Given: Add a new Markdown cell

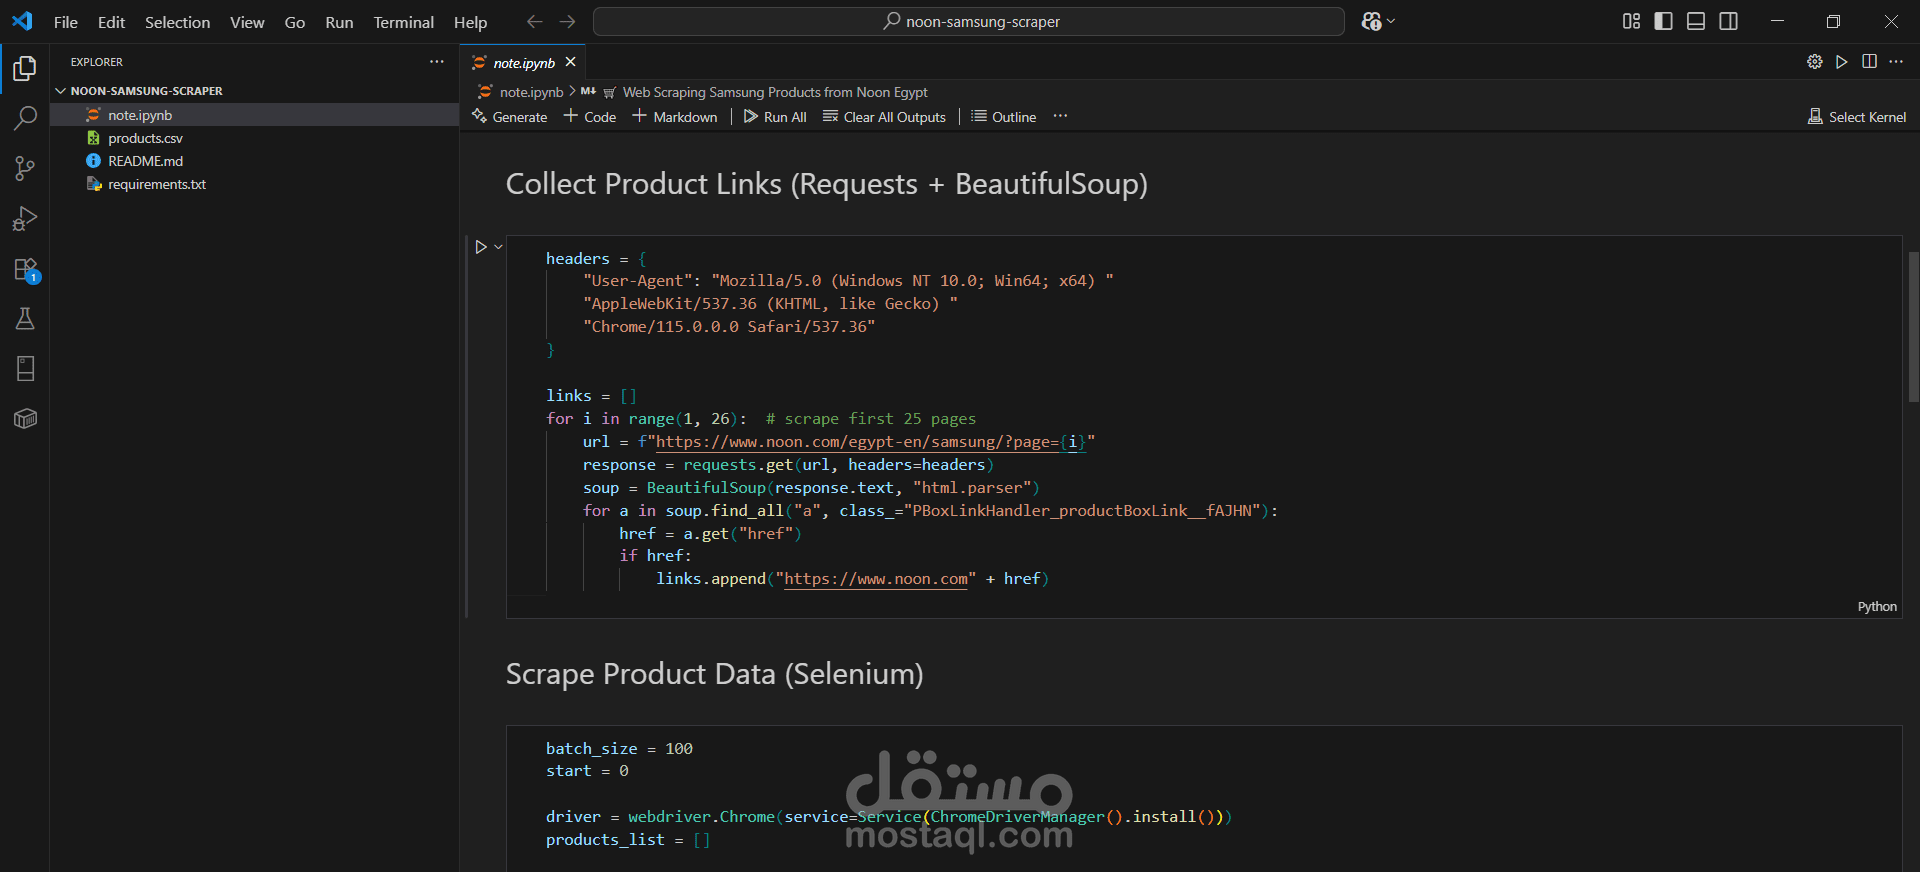Looking at the screenshot, I should tap(675, 117).
